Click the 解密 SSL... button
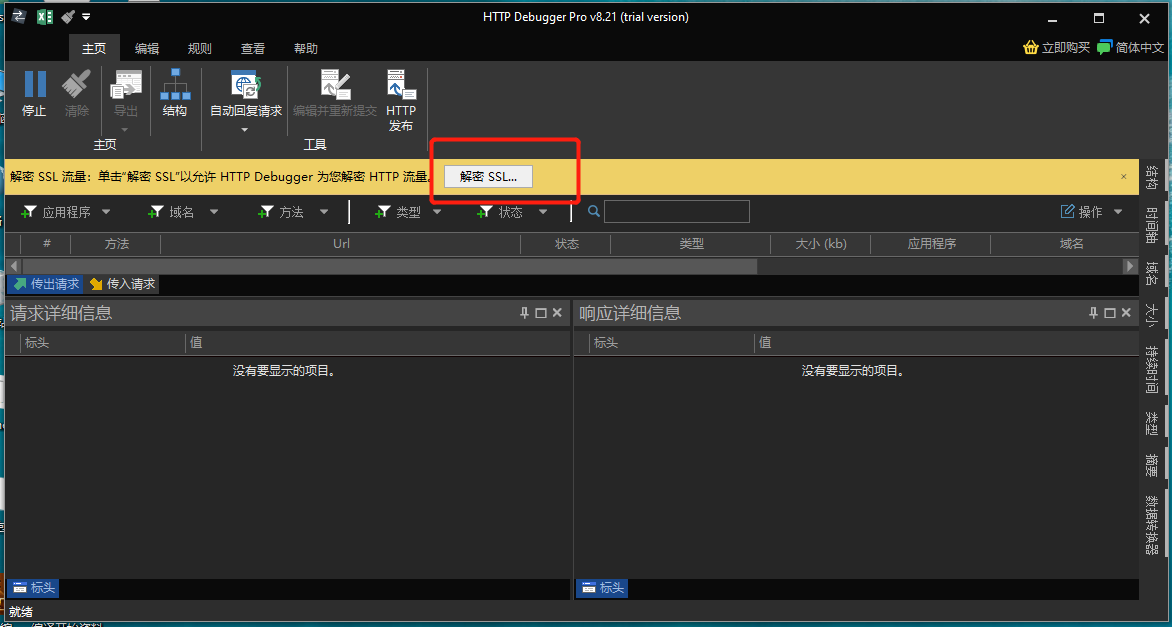Image resolution: width=1172 pixels, height=627 pixels. pyautogui.click(x=489, y=177)
